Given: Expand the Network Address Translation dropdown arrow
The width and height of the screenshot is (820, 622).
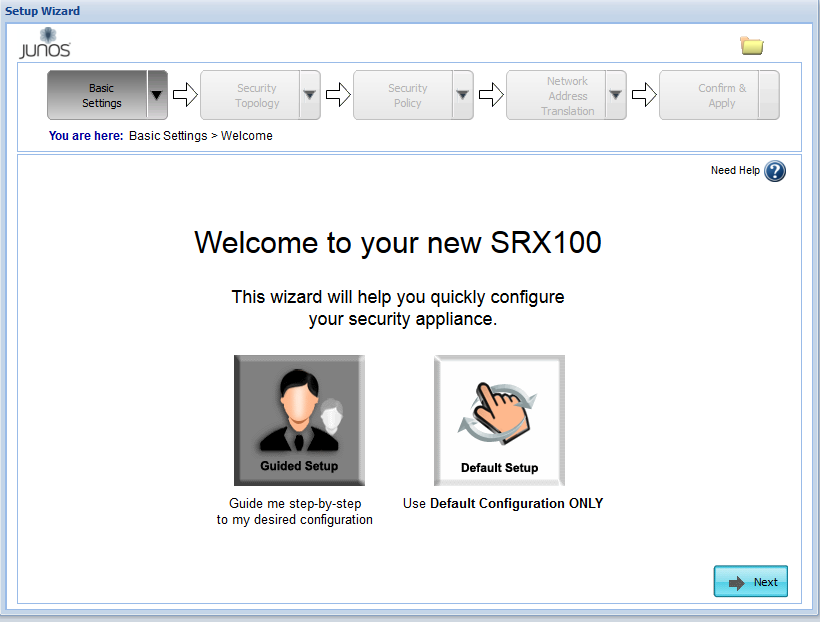Looking at the screenshot, I should point(616,95).
